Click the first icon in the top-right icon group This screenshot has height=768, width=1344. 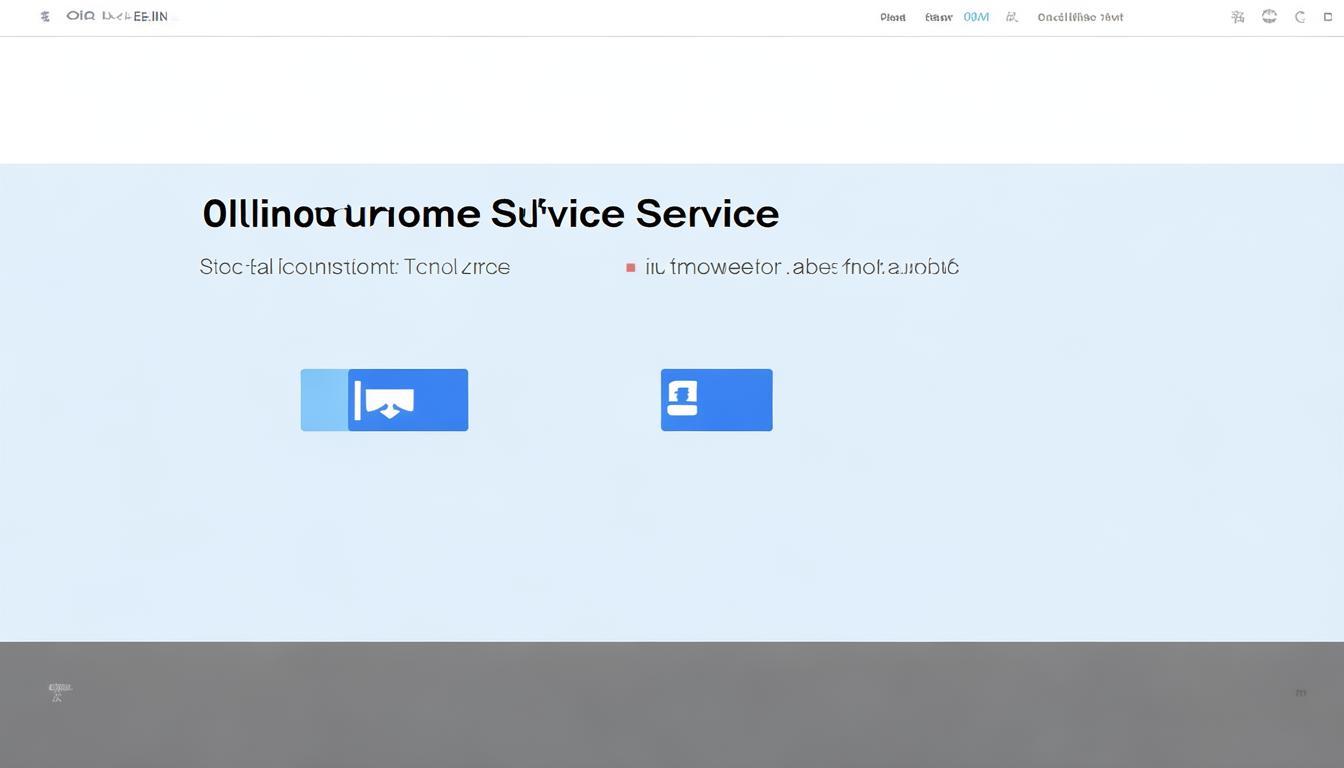click(x=1238, y=17)
